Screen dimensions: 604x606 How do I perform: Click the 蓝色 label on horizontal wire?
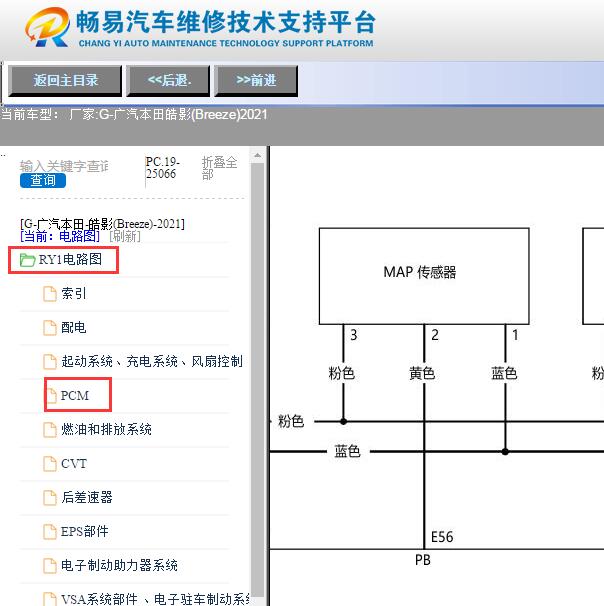tap(347, 451)
